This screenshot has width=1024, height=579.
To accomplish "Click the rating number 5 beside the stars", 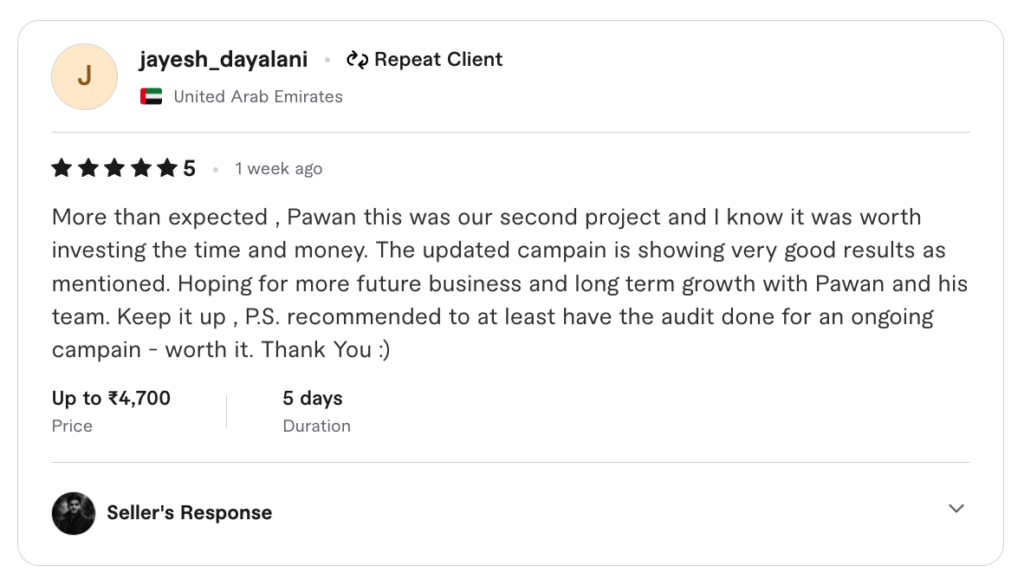I will pyautogui.click(x=189, y=168).
